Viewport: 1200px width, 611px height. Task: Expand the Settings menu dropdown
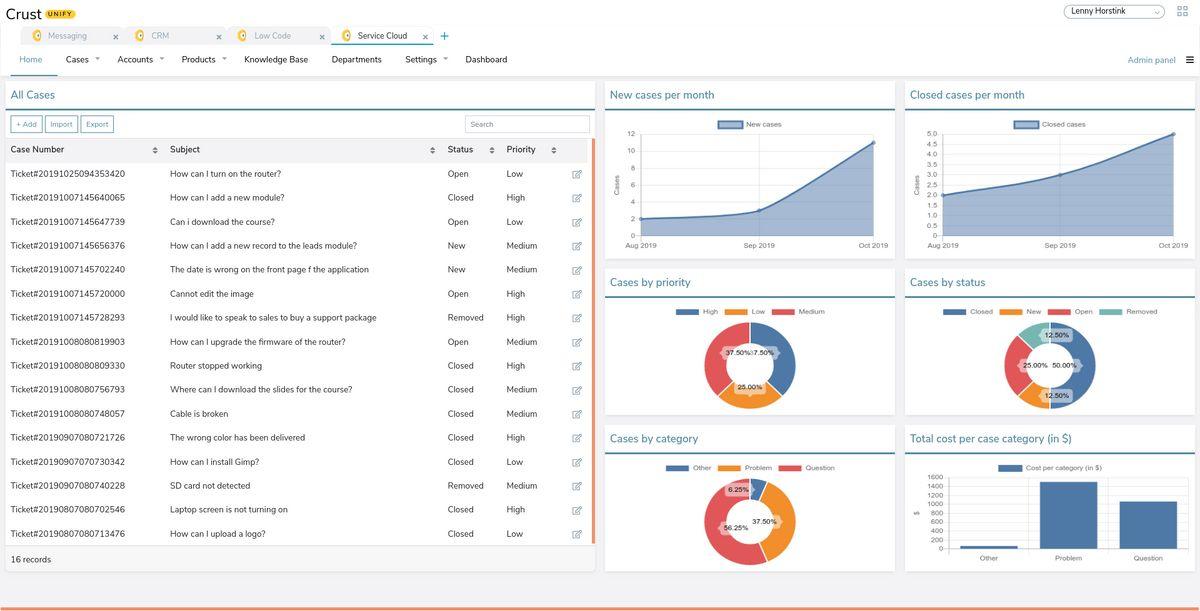[445, 59]
